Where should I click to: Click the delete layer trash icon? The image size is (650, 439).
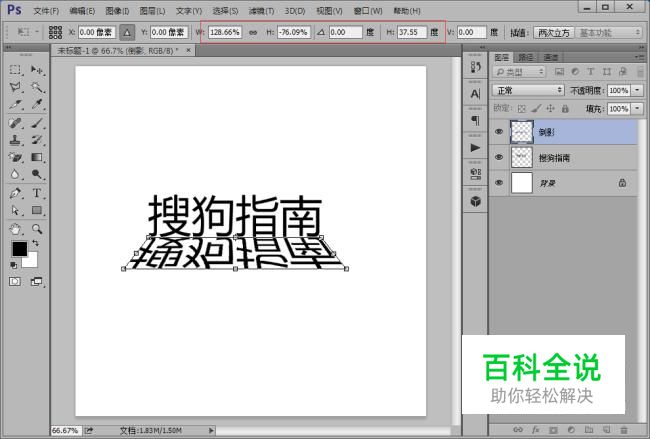click(x=623, y=430)
